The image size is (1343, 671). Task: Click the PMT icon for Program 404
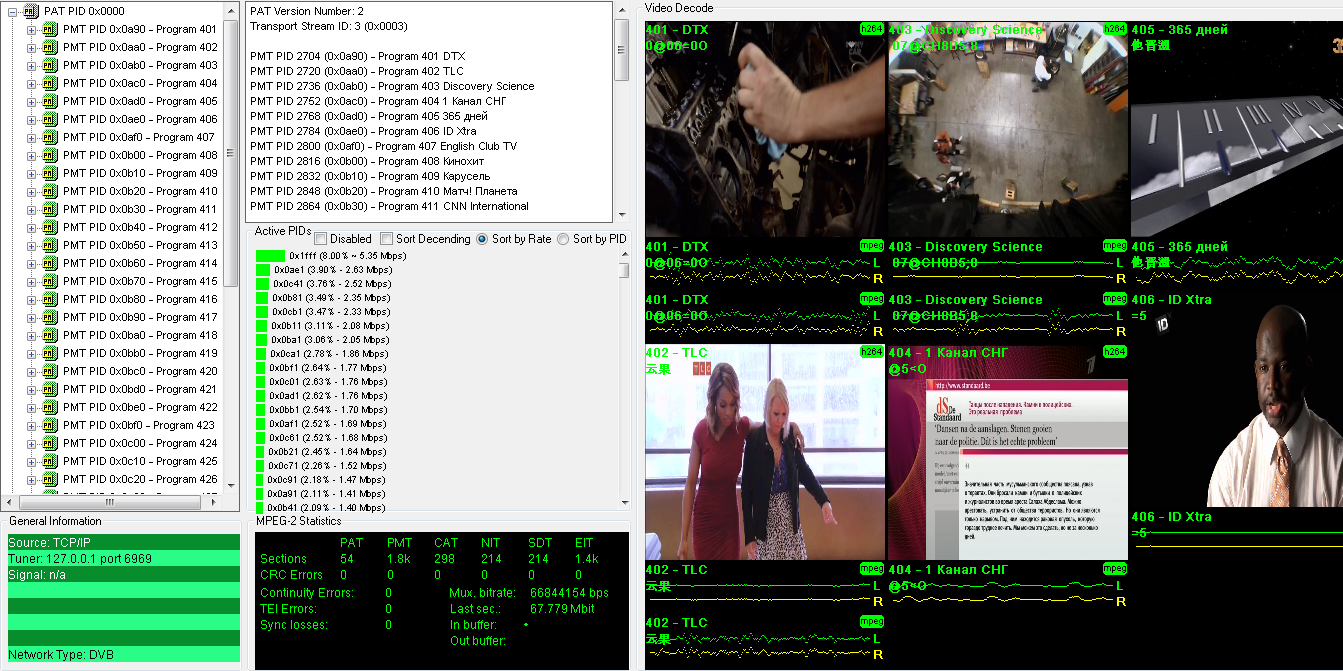click(50, 83)
